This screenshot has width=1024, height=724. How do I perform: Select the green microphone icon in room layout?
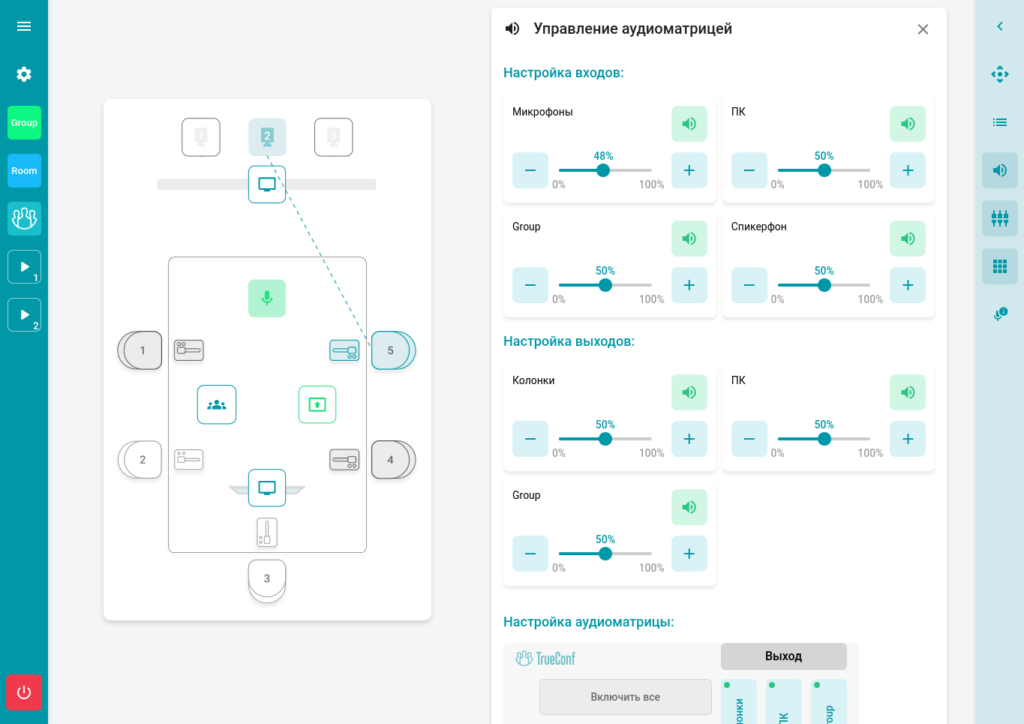pos(267,299)
